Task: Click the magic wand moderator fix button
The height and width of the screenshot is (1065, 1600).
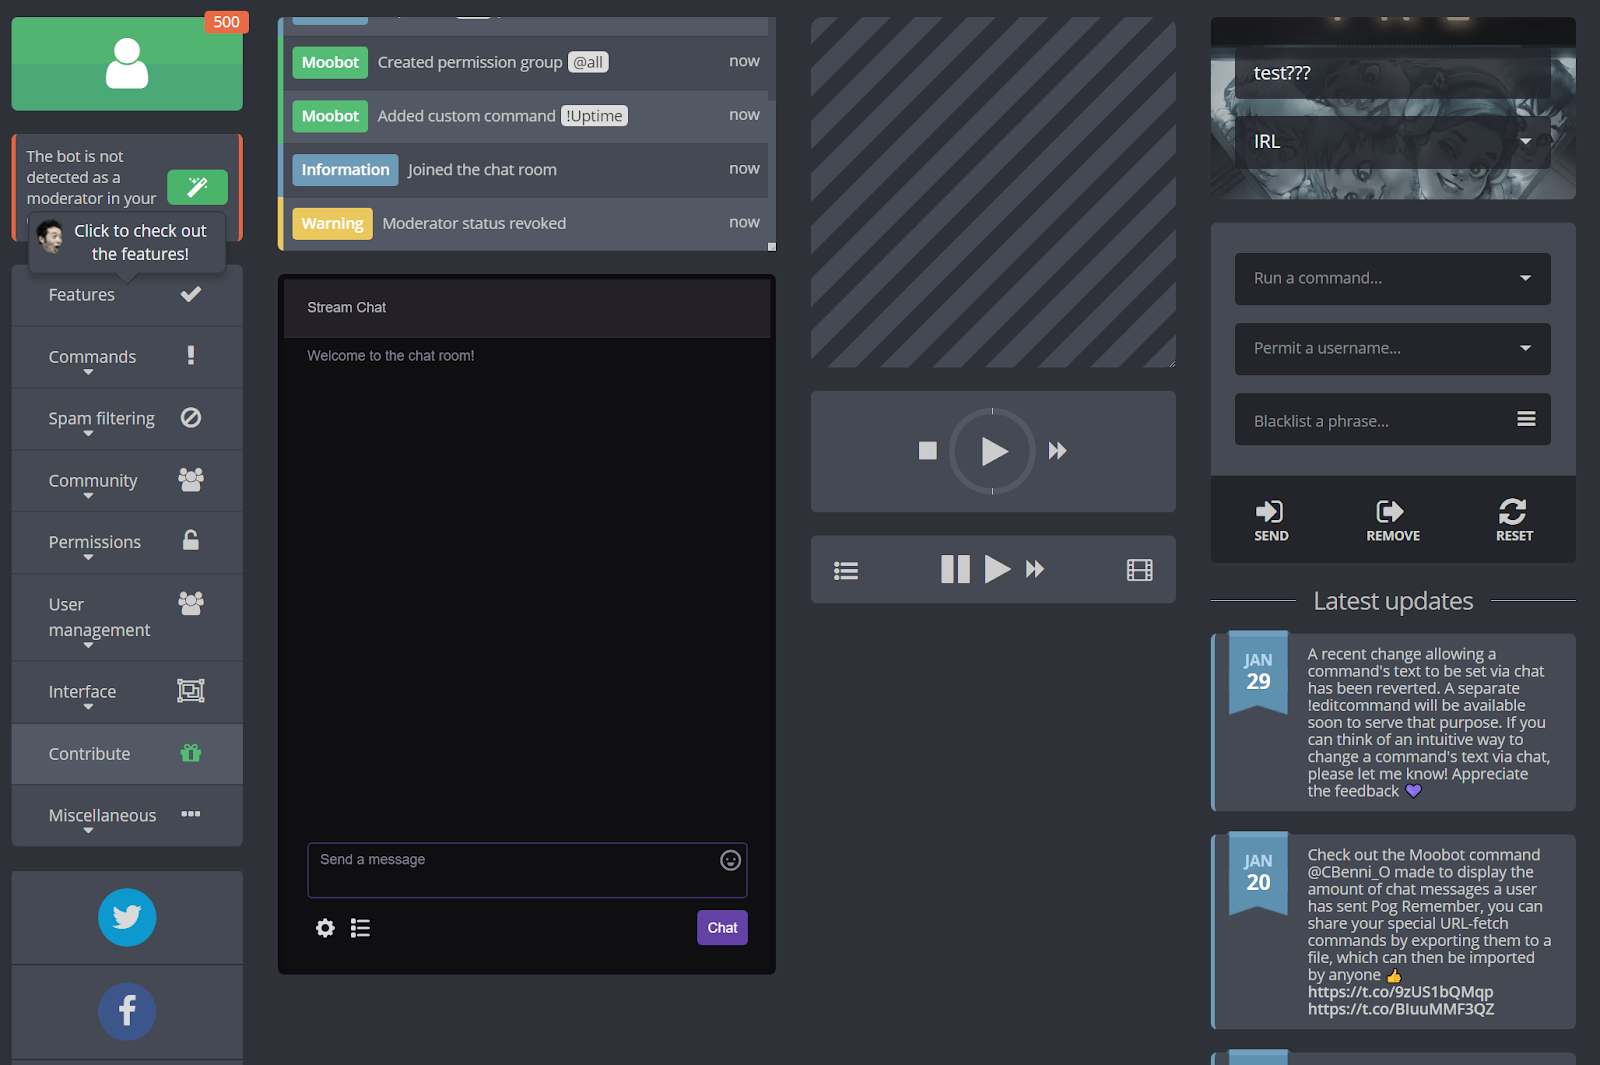Action: [197, 187]
